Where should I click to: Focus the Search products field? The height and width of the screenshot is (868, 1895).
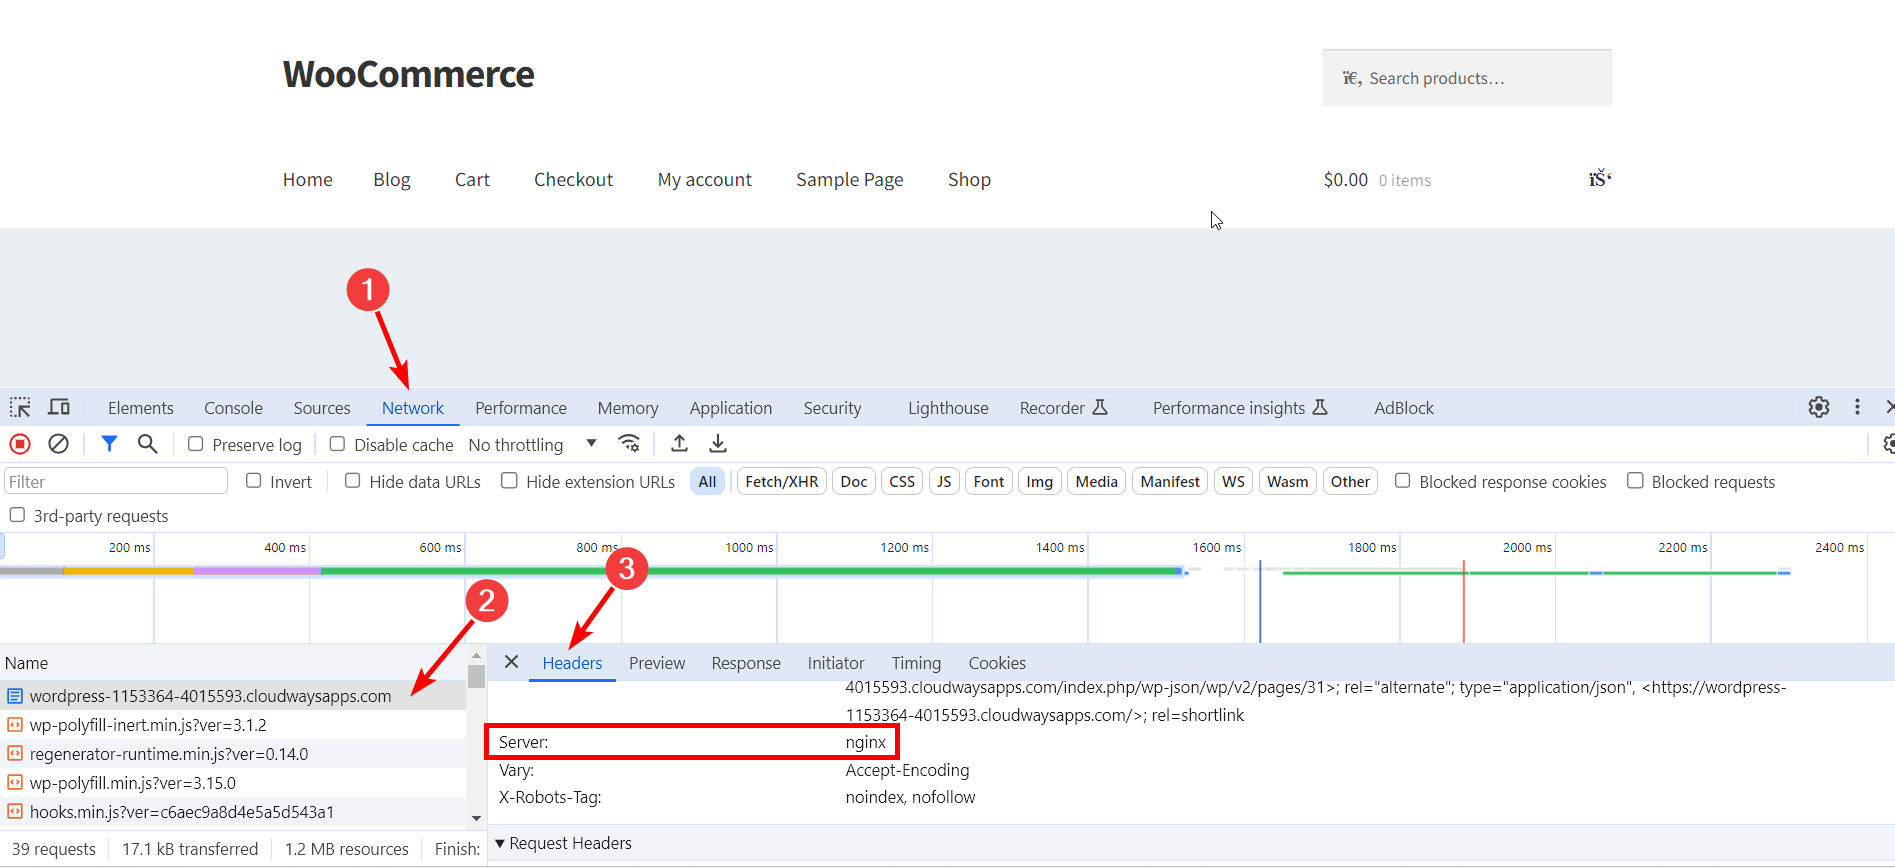pyautogui.click(x=1467, y=78)
